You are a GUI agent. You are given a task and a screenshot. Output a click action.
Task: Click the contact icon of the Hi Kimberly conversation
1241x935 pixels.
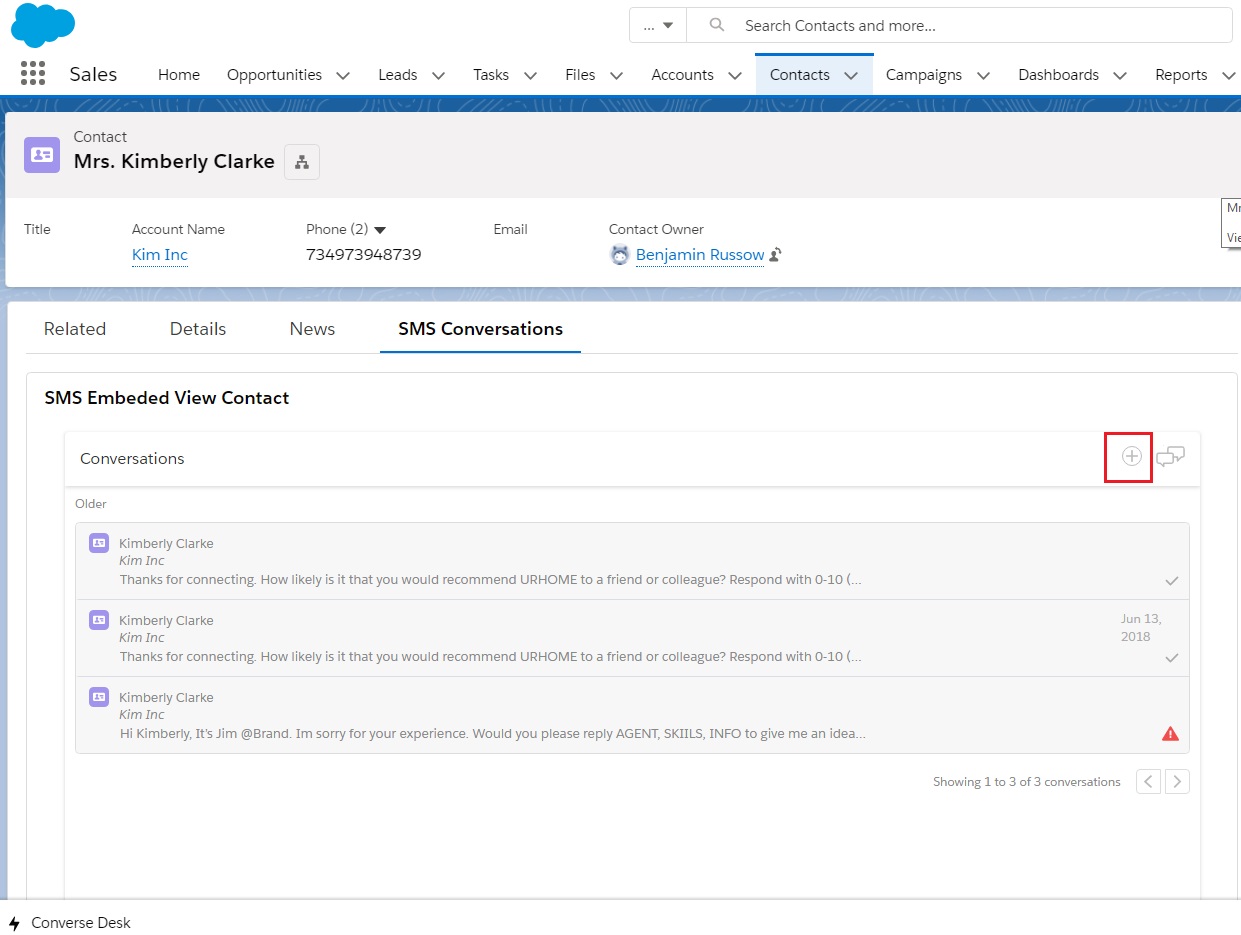[x=99, y=697]
